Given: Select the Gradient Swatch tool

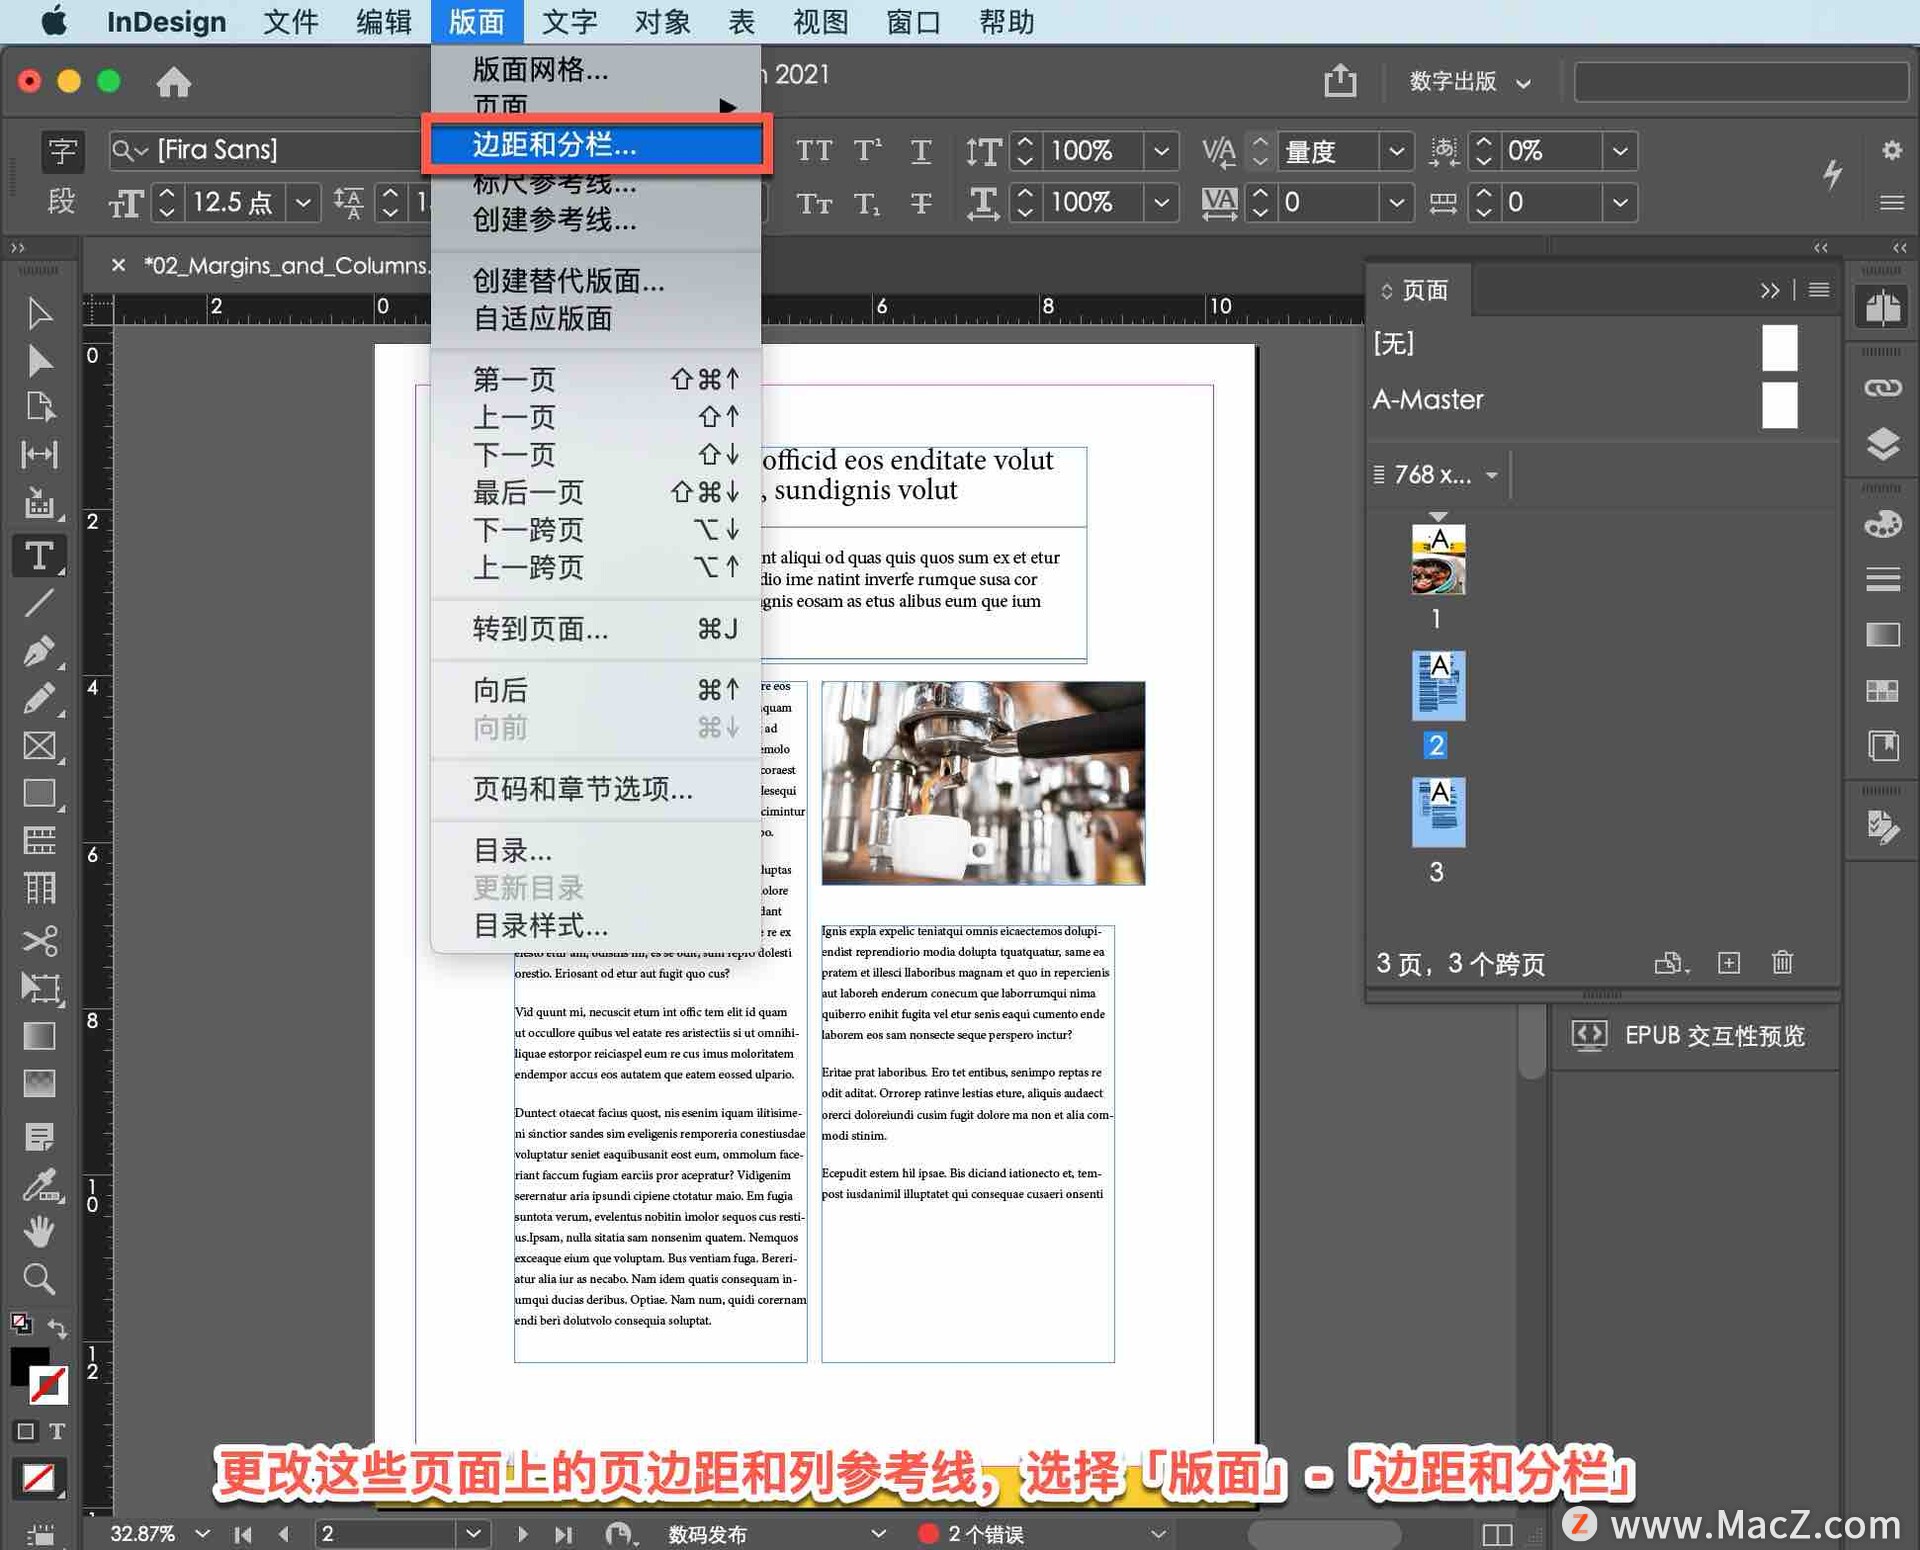Looking at the screenshot, I should pos(39,1036).
